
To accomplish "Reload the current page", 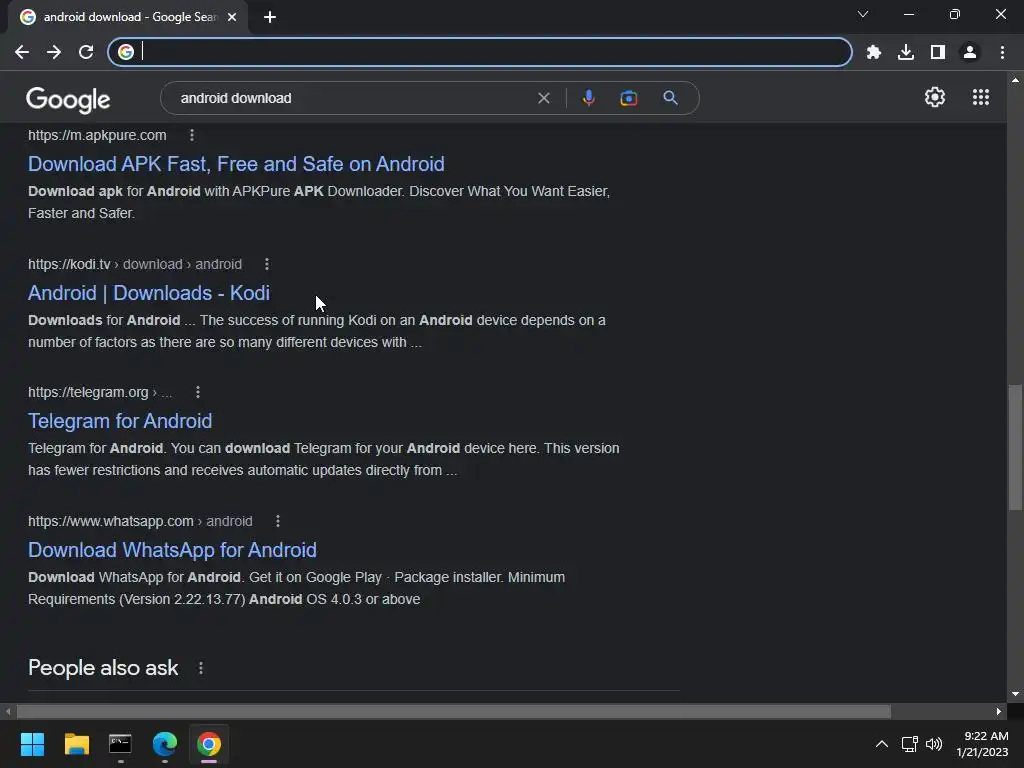I will point(86,52).
